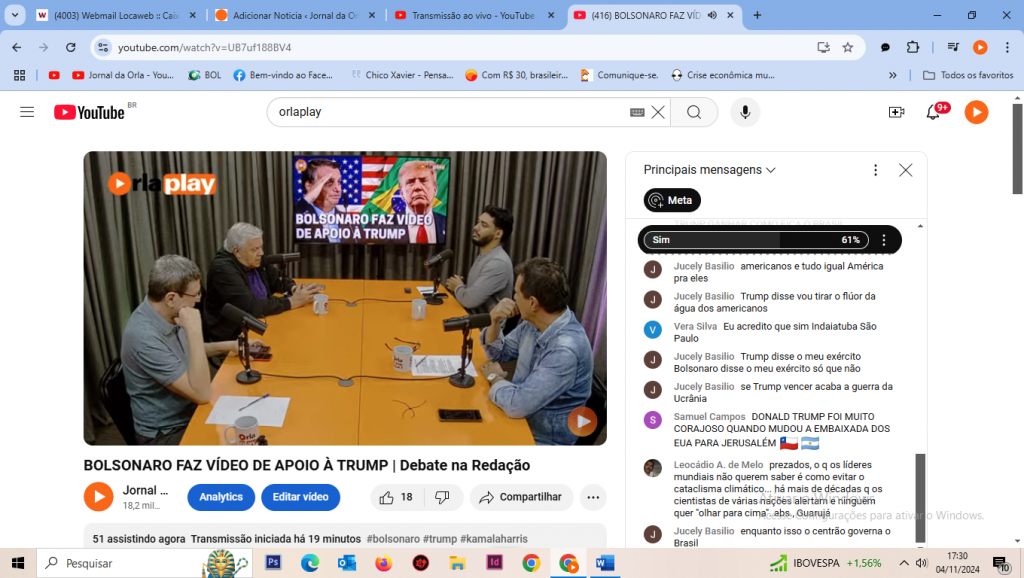This screenshot has width=1024, height=578.
Task: Open Photoshop from the taskbar
Action: (273, 563)
